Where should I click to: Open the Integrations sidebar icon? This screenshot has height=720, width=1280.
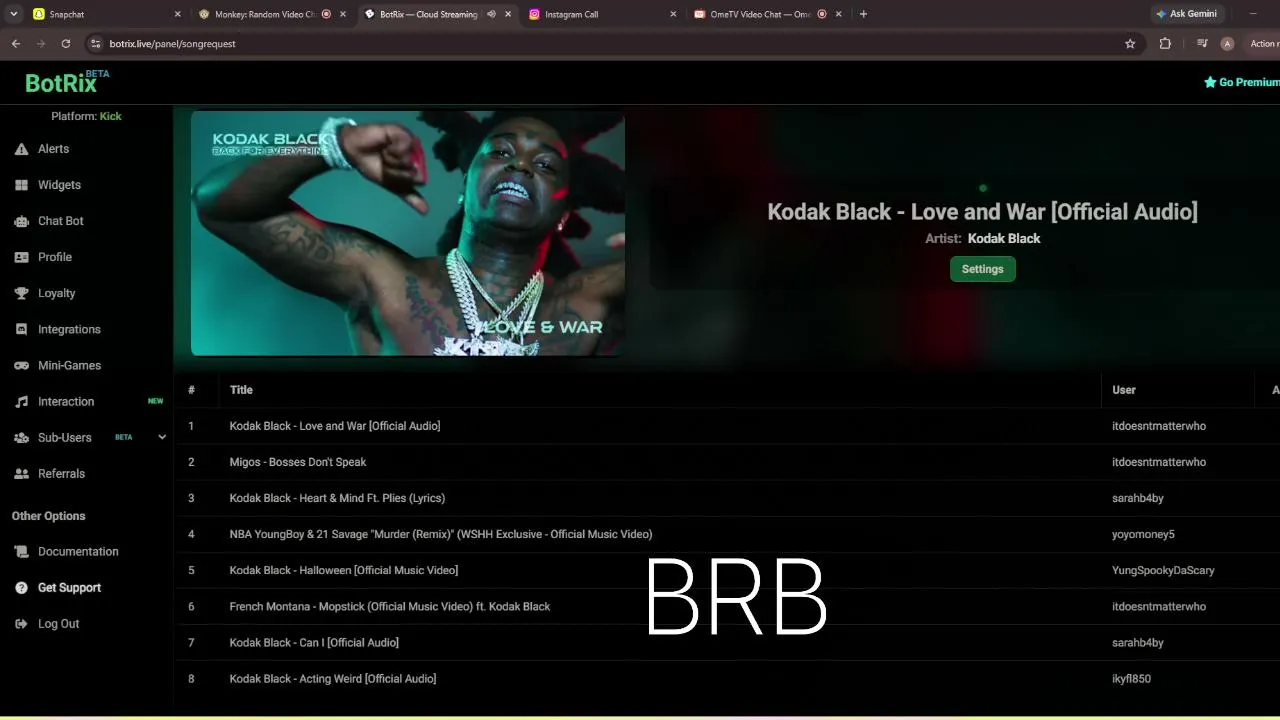pos(21,329)
